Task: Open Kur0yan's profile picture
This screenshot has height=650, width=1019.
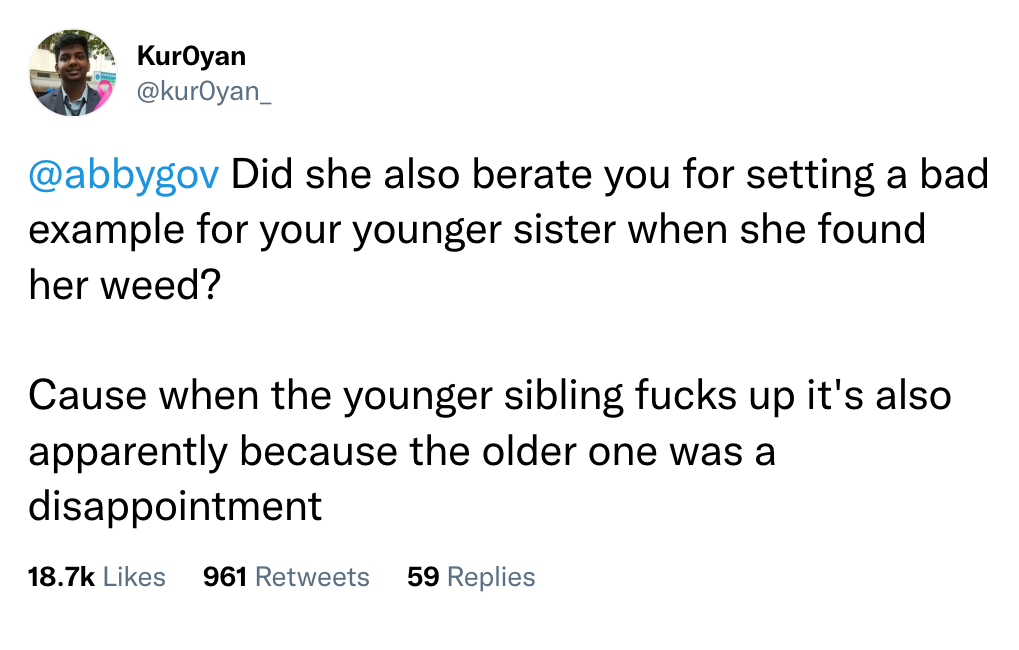Action: click(x=72, y=73)
